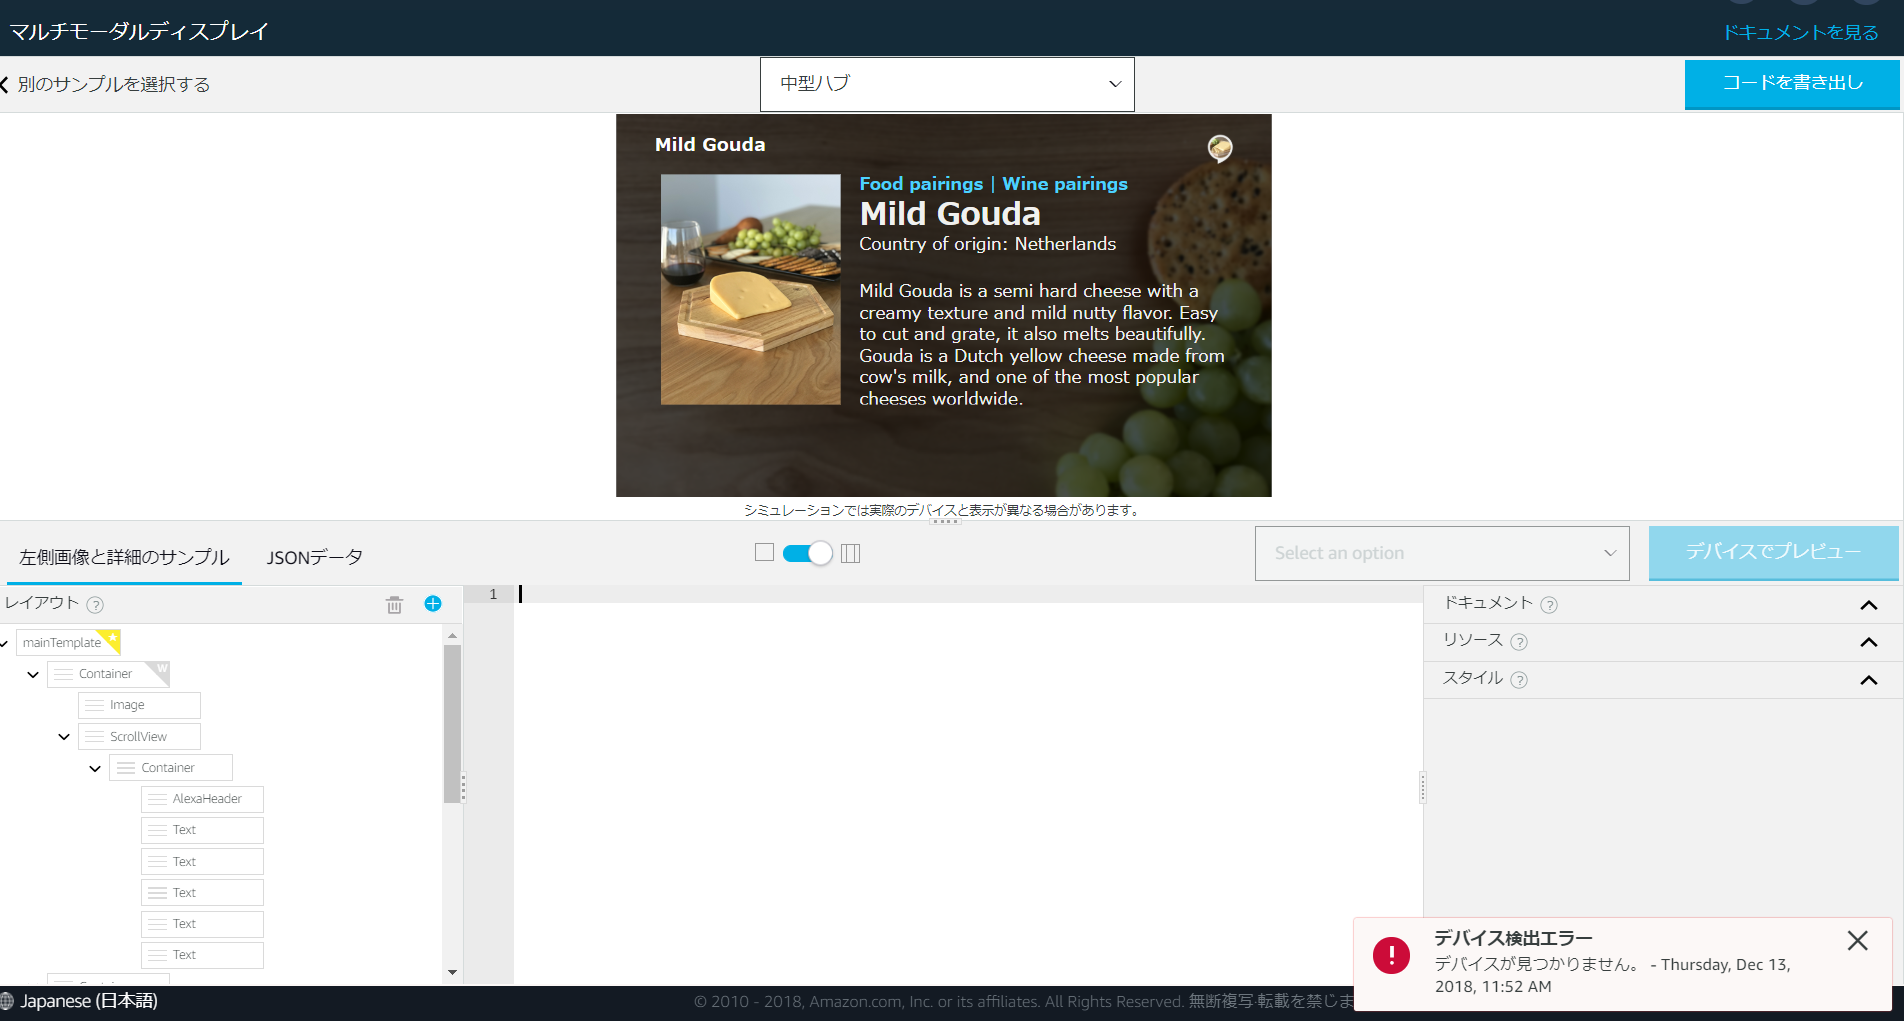Image resolution: width=1904 pixels, height=1021 pixels.
Task: Open the 中型ハブ device dropdown
Action: 947,84
